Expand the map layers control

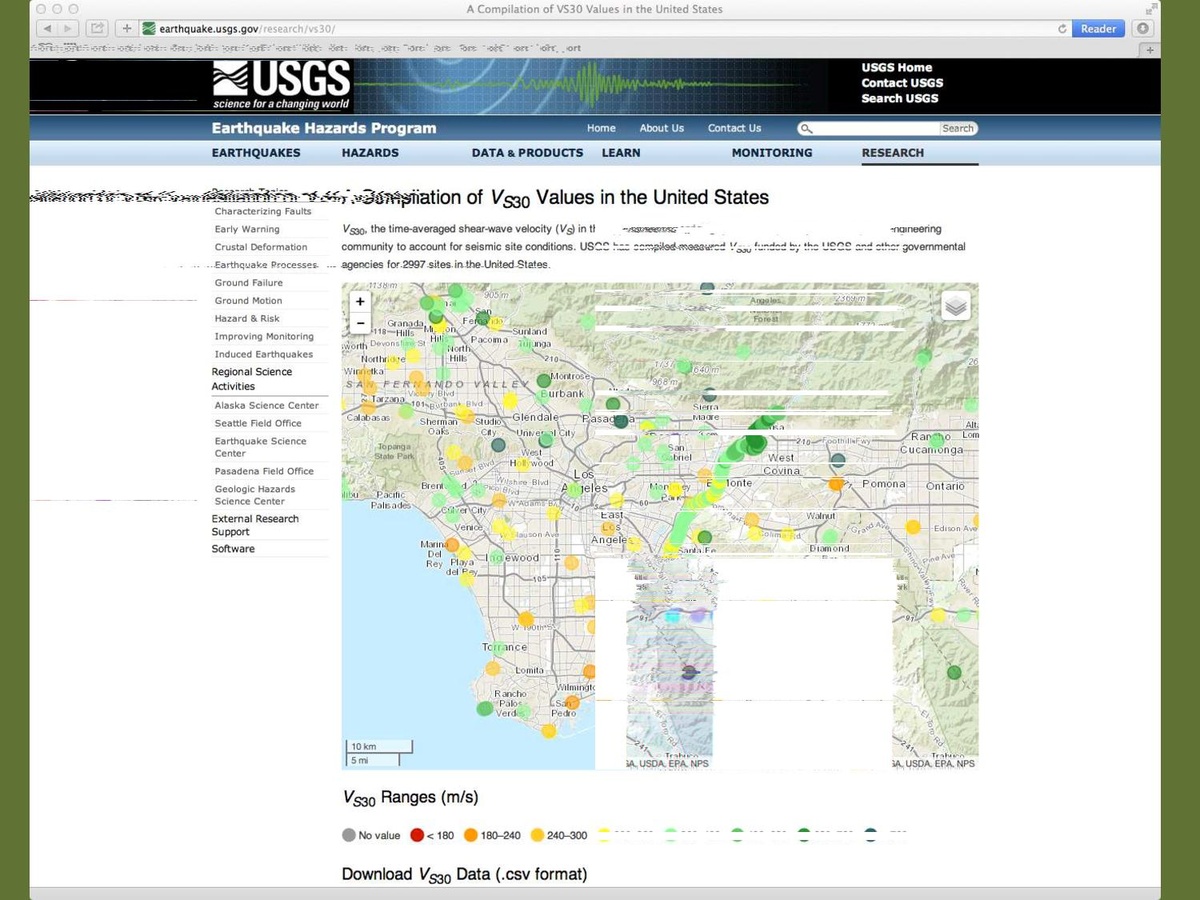pos(956,306)
